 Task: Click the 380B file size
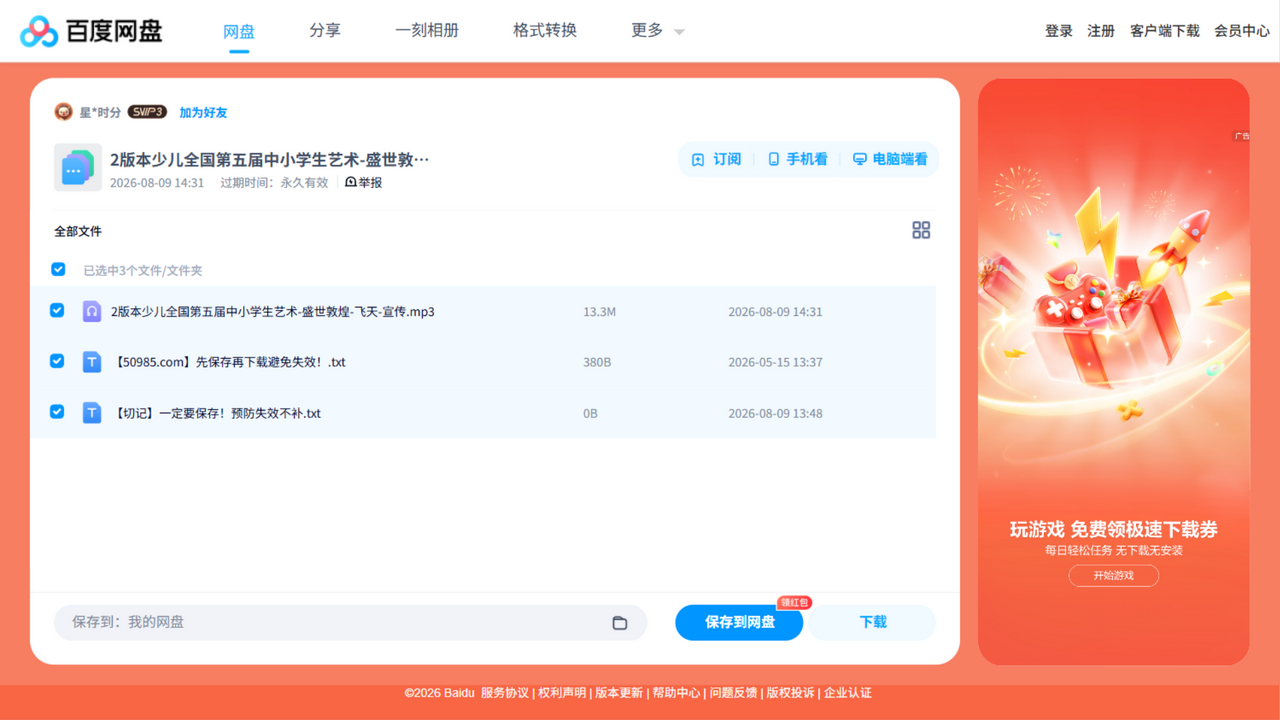coord(597,362)
